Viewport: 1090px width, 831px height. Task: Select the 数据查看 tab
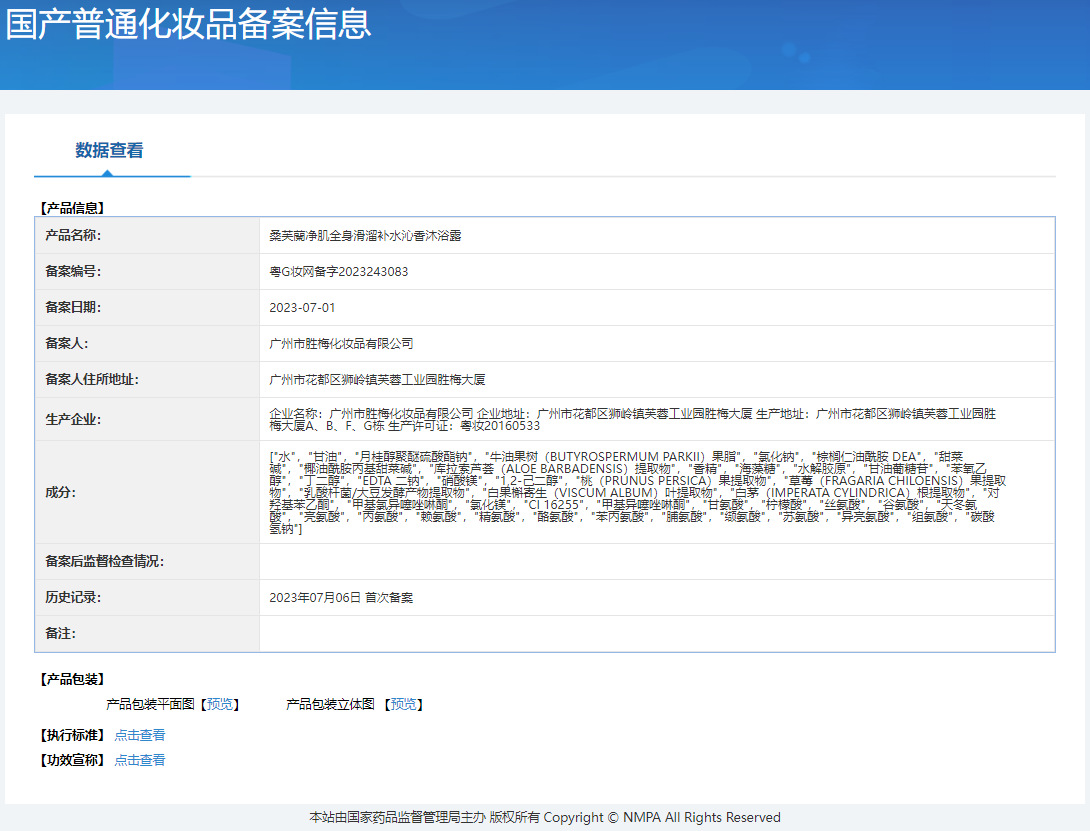coord(109,150)
